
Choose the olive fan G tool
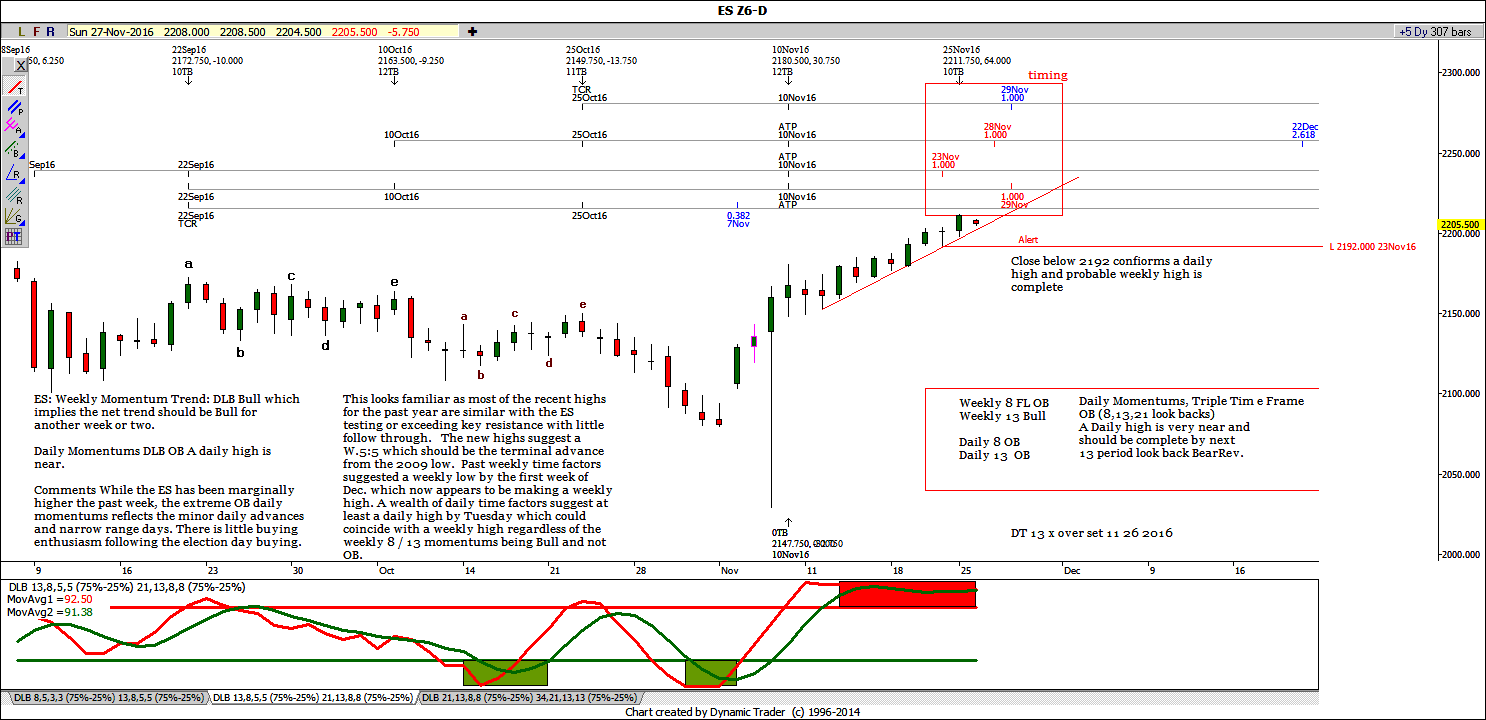coord(14,215)
